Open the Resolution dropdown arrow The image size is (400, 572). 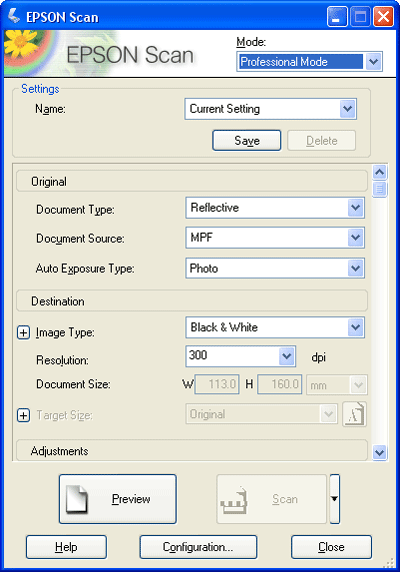coord(287,356)
